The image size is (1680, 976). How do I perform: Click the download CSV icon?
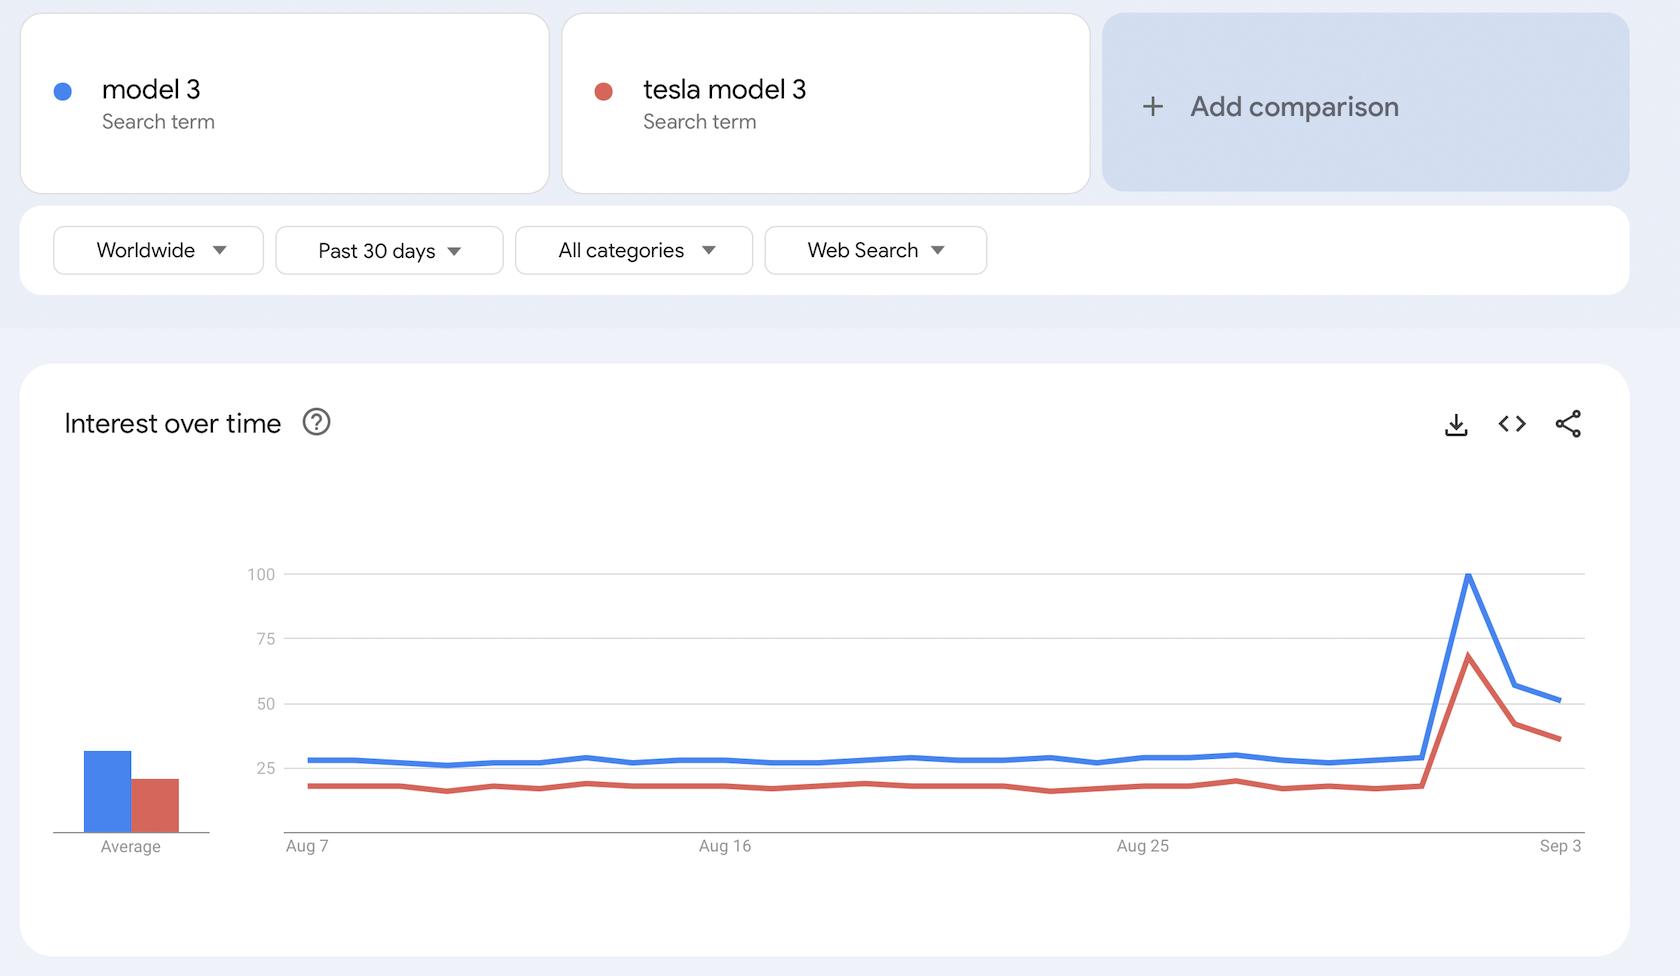click(1456, 425)
